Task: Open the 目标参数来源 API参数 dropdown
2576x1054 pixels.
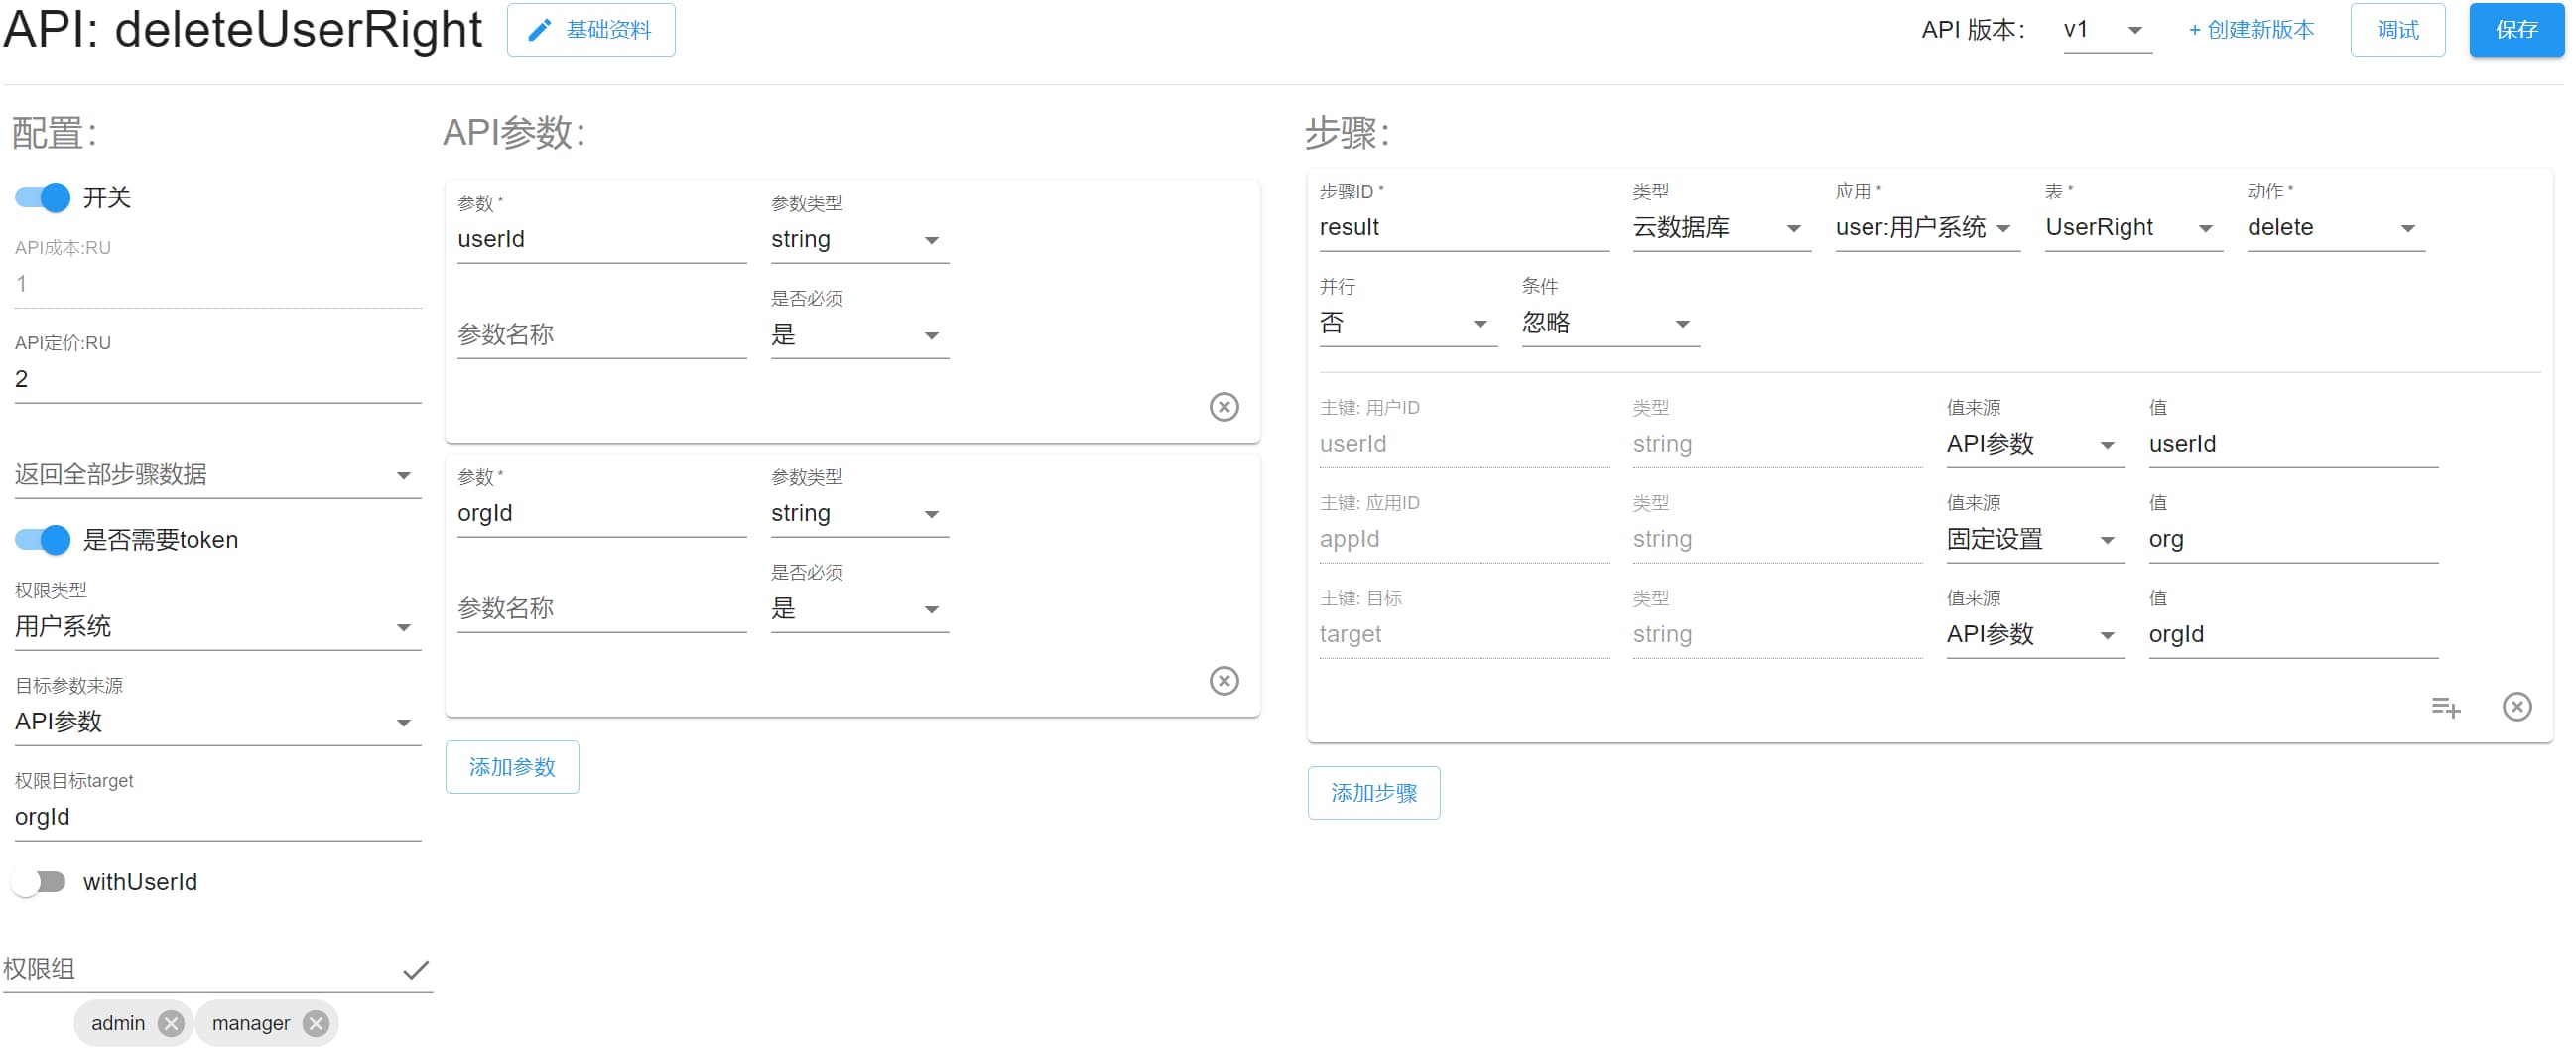Action: 218,722
